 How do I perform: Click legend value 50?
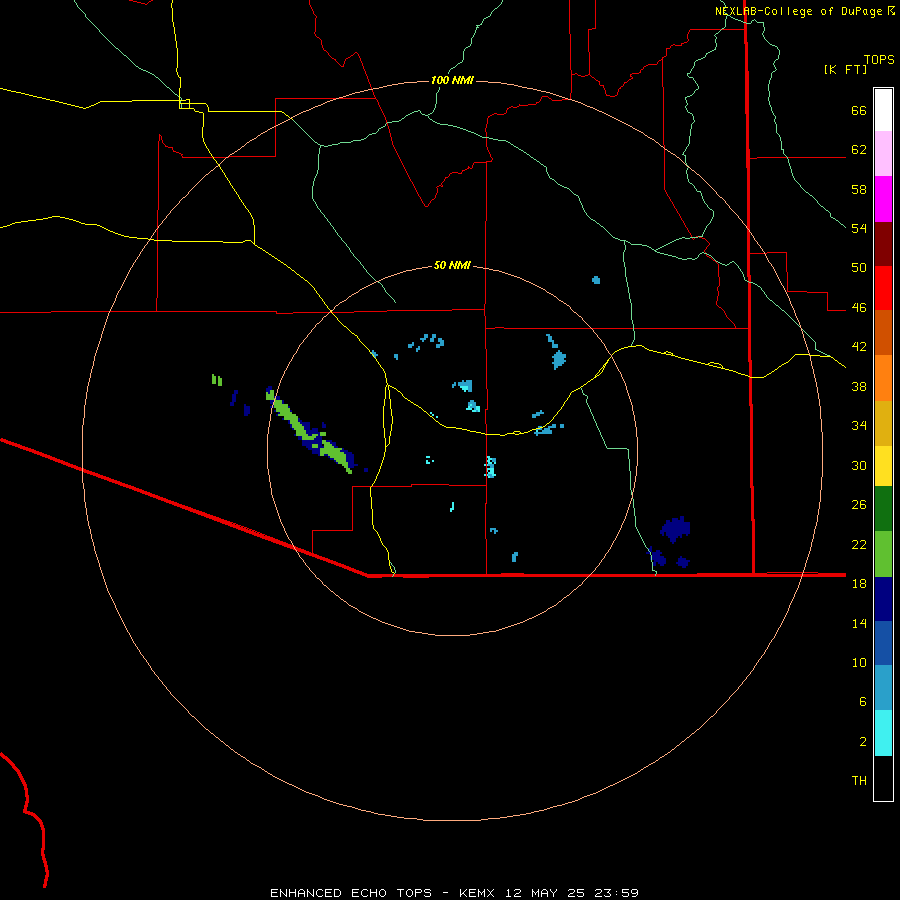(x=859, y=268)
